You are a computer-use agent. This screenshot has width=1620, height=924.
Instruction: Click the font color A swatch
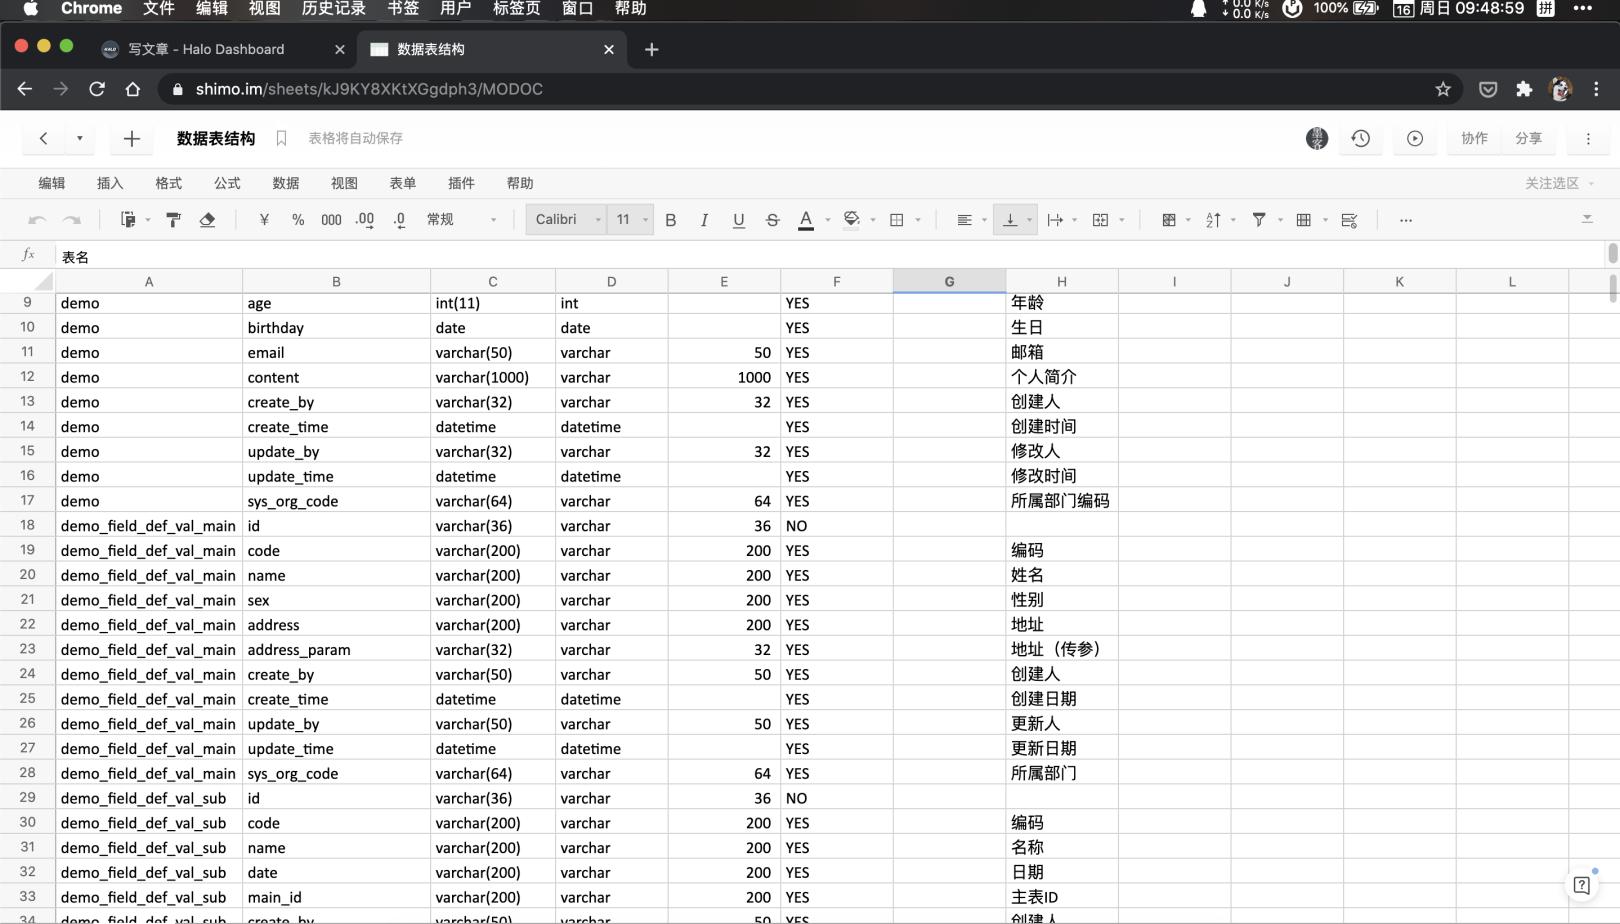coord(805,220)
